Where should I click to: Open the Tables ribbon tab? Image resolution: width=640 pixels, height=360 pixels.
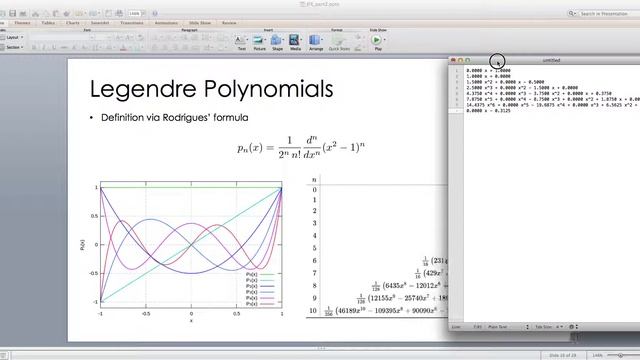pyautogui.click(x=48, y=23)
